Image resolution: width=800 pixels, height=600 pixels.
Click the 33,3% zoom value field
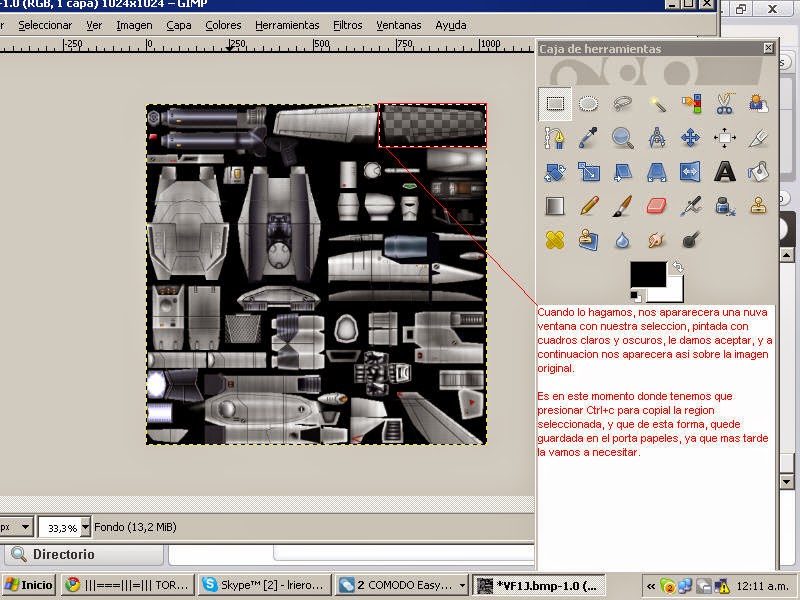point(60,528)
